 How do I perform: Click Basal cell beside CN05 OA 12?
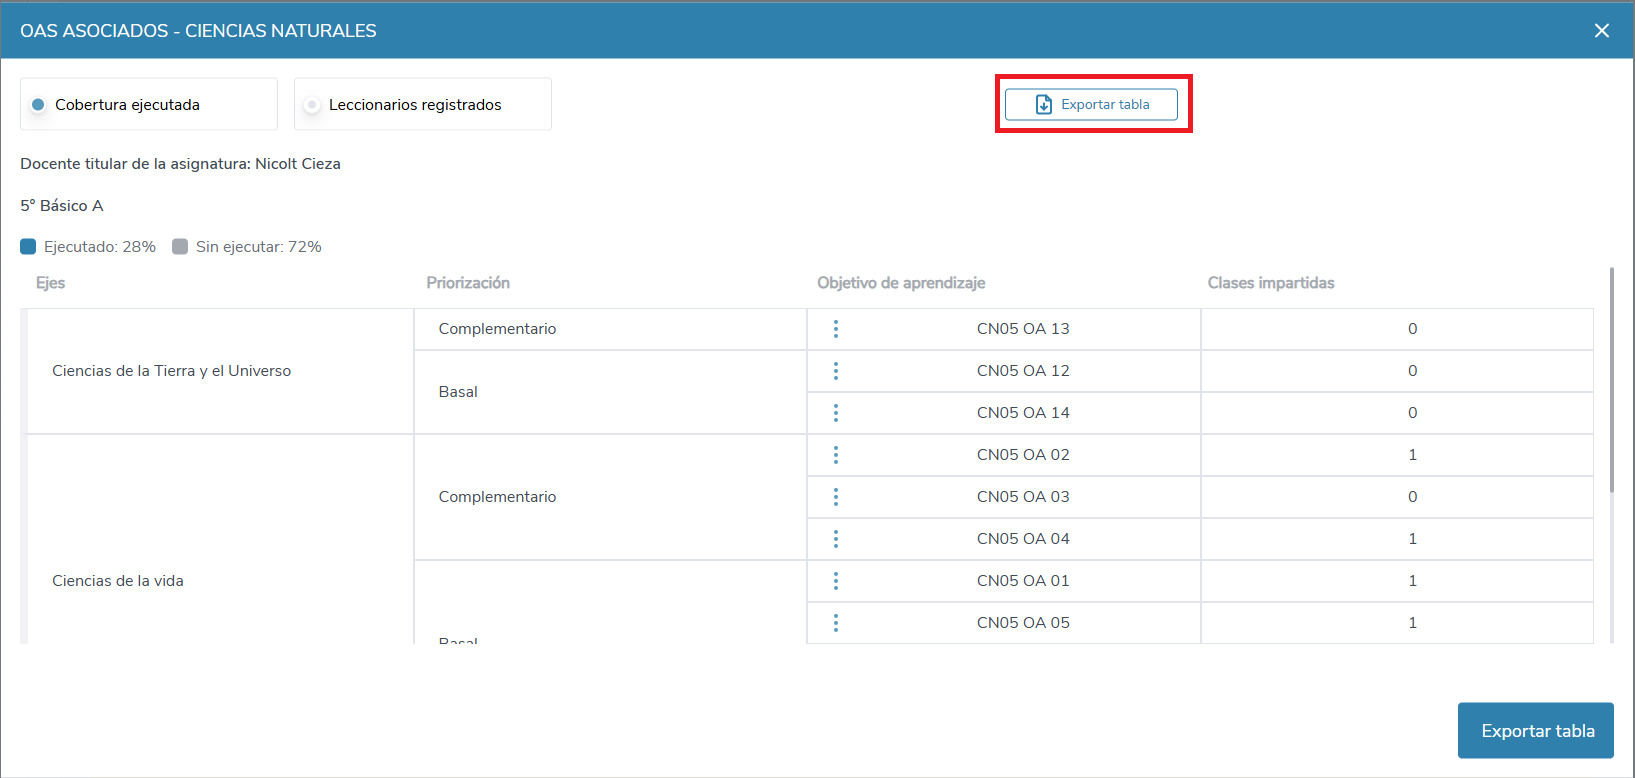(x=610, y=392)
